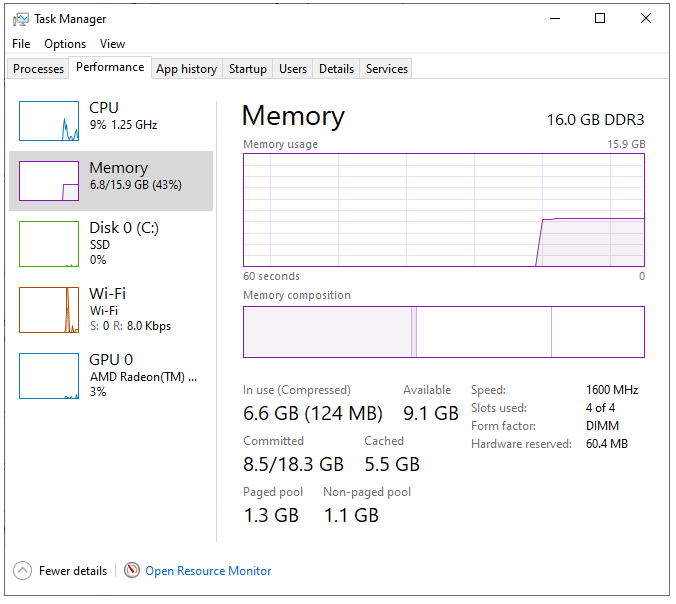Open the View menu
The width and height of the screenshot is (676, 604).
[x=112, y=44]
